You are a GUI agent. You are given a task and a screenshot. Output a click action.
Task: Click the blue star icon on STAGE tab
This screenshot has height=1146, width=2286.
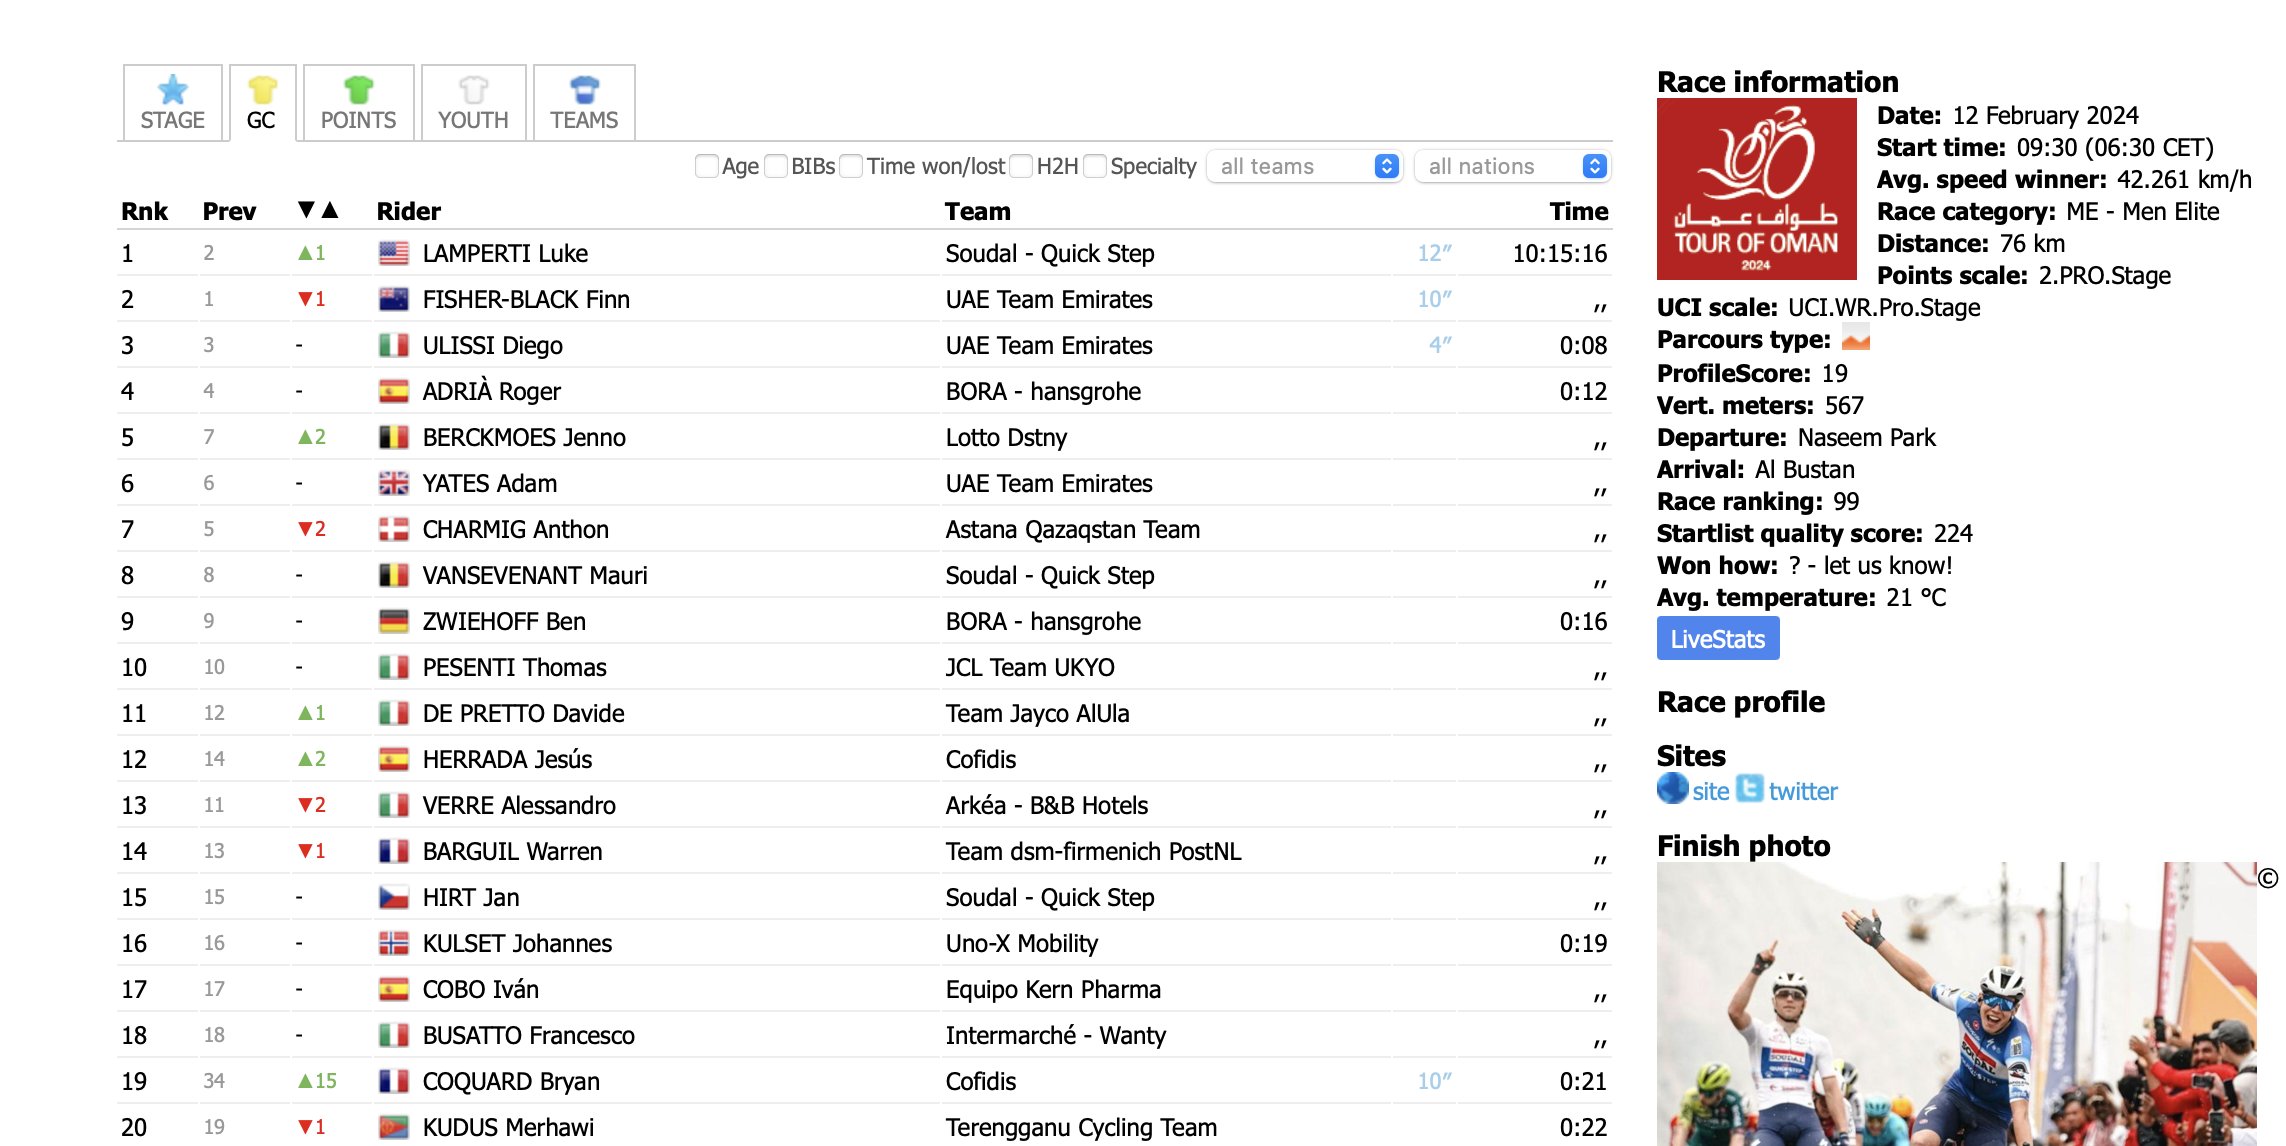pyautogui.click(x=173, y=89)
